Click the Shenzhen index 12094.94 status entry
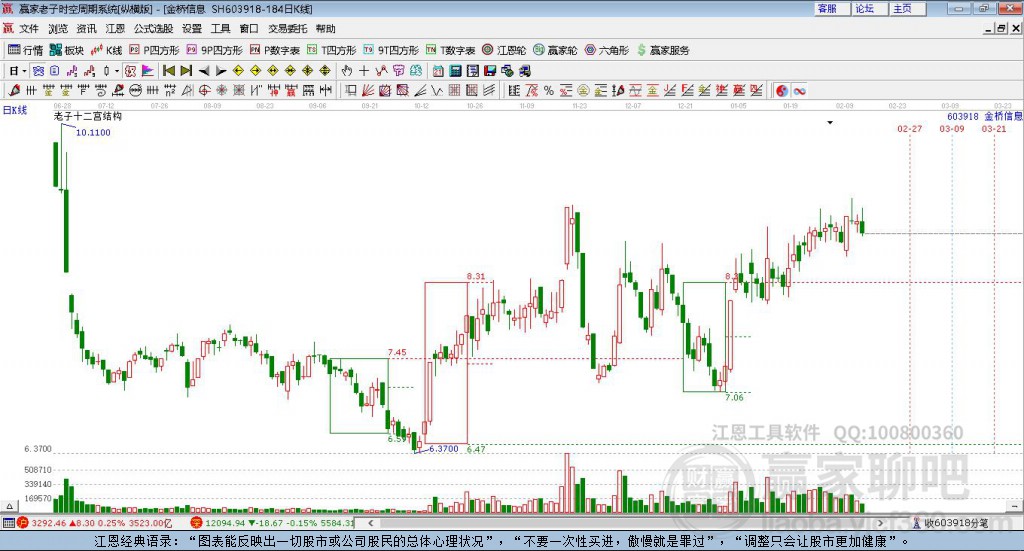 tap(272, 523)
